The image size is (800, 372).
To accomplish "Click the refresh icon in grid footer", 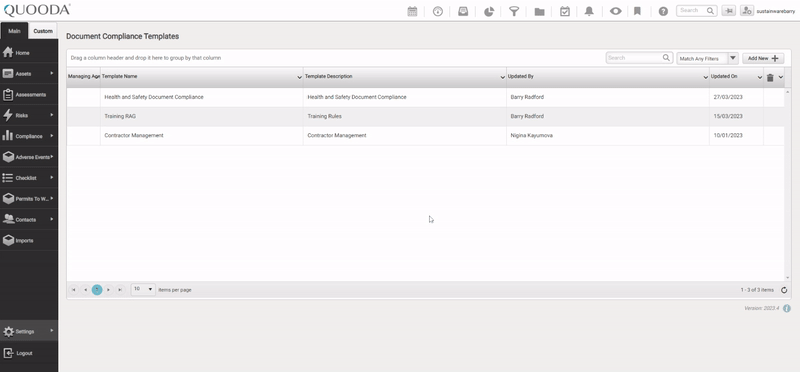I will pyautogui.click(x=784, y=290).
